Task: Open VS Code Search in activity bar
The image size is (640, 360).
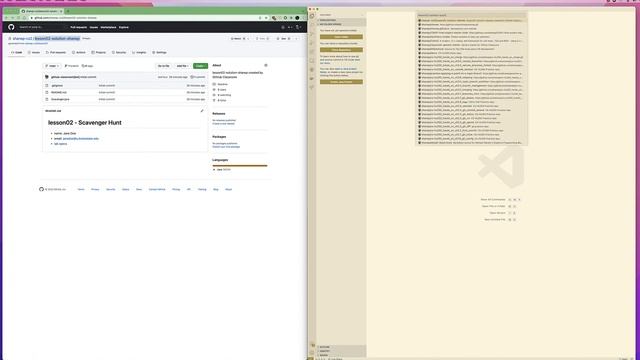Action: 312,25
